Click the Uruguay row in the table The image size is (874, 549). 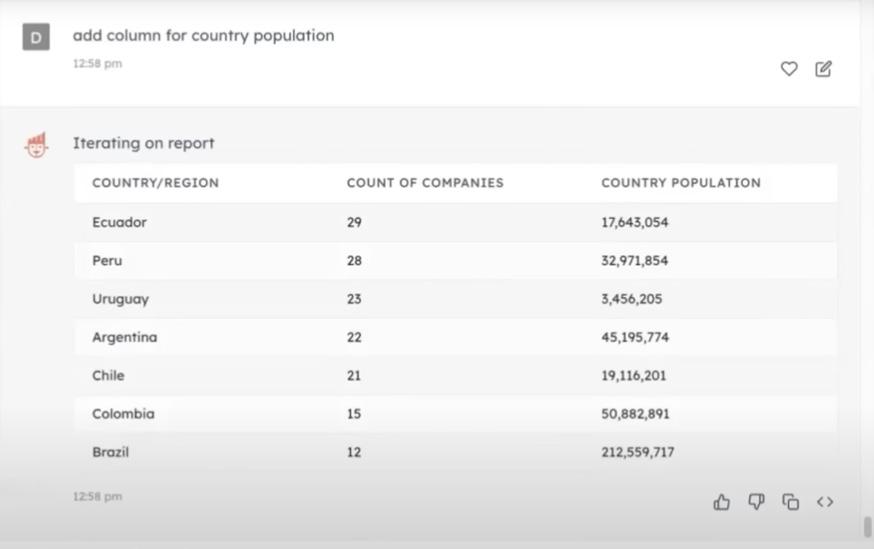coord(455,299)
